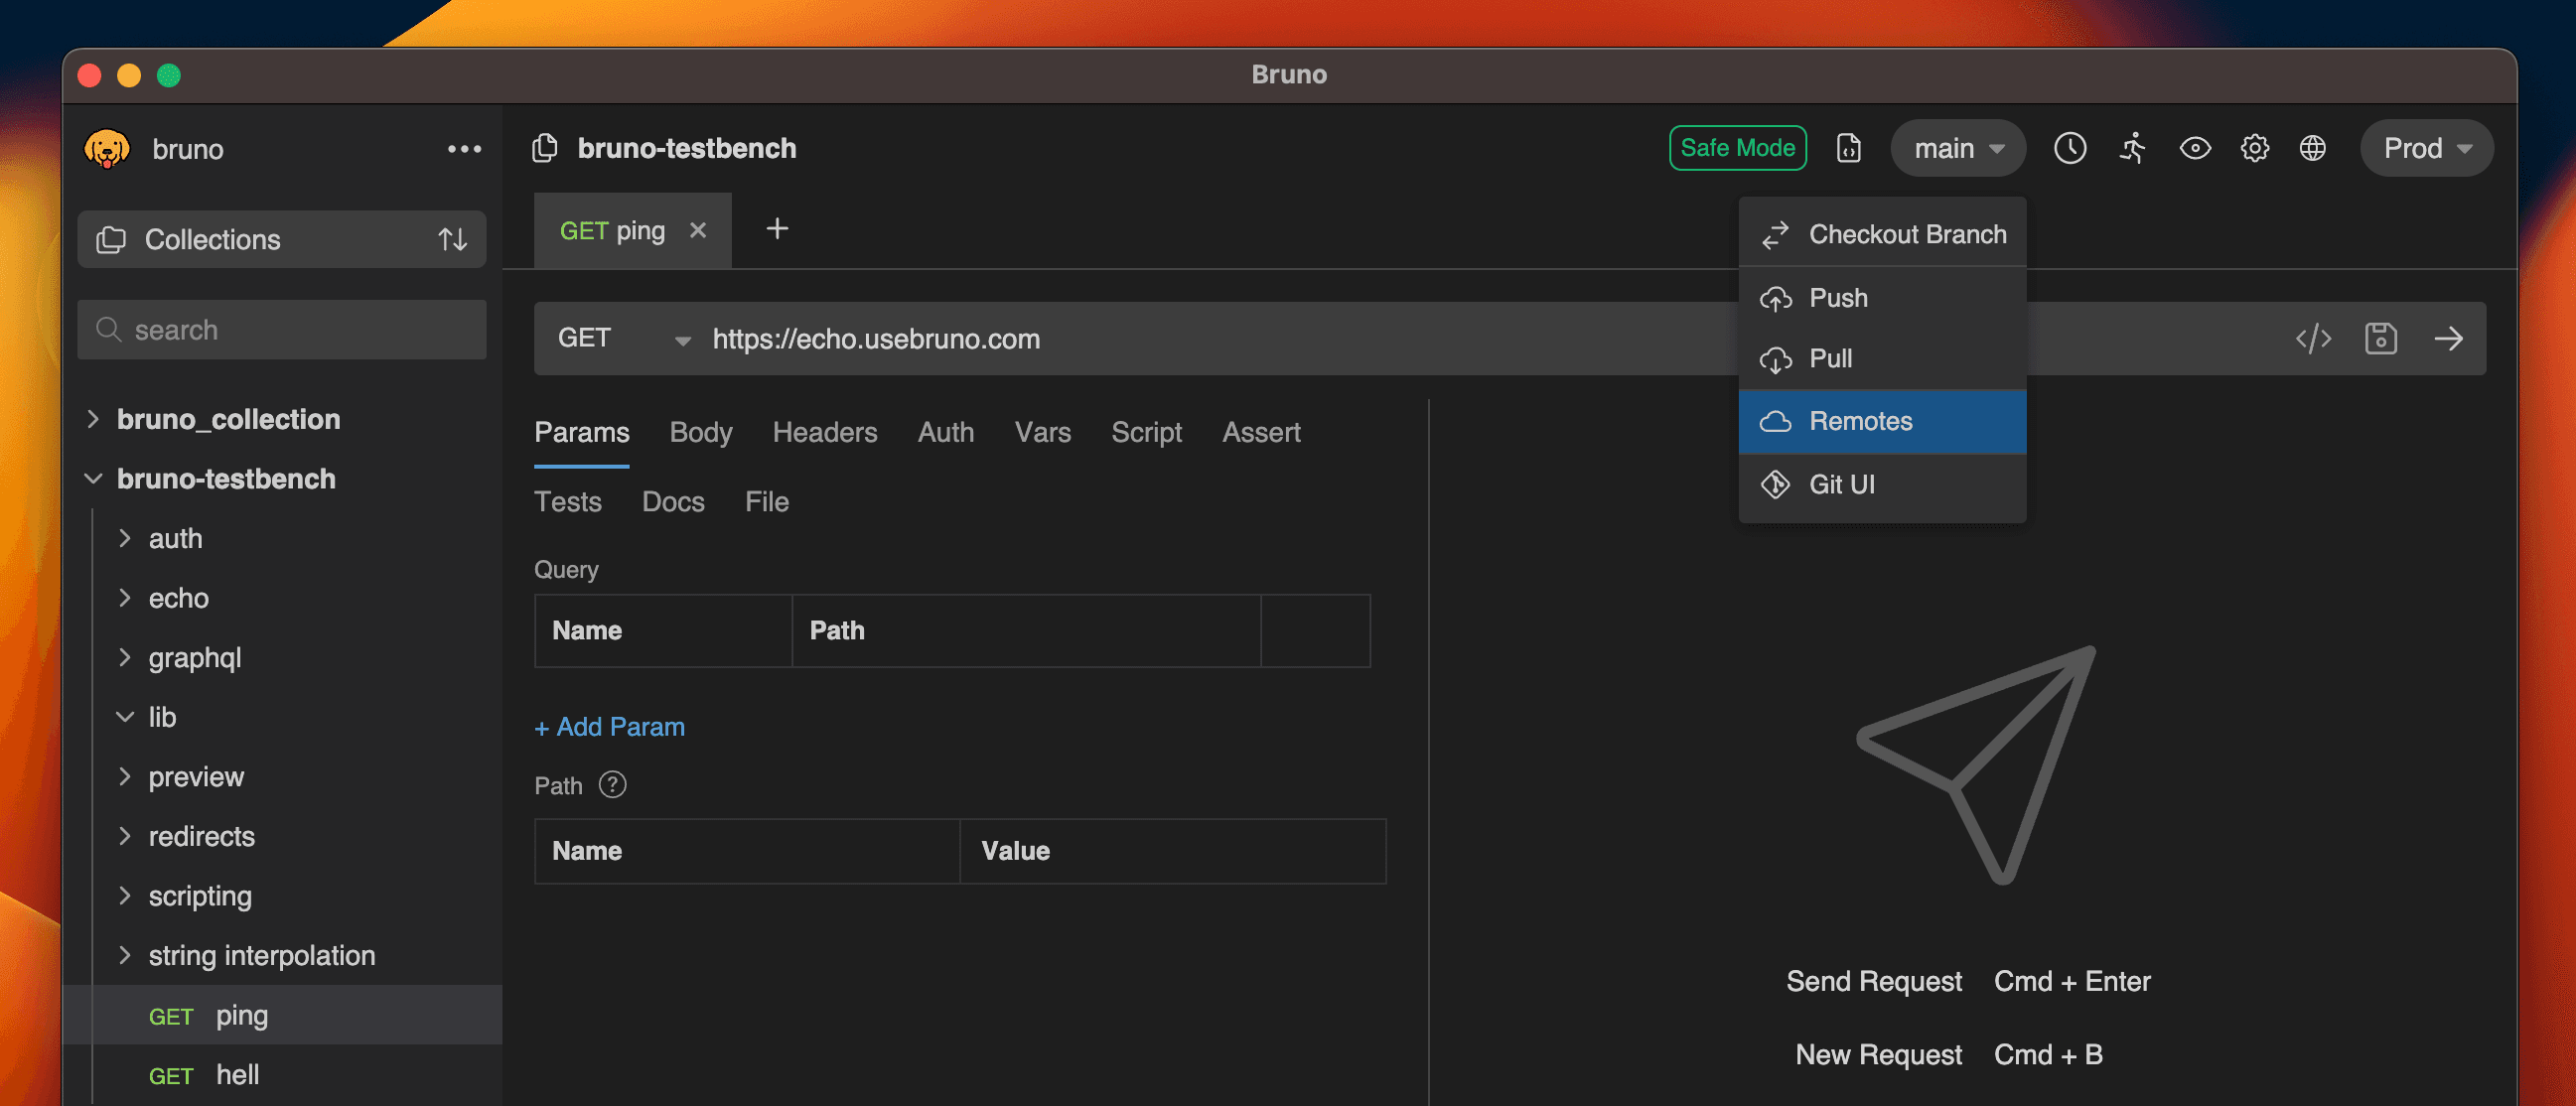This screenshot has width=2576, height=1106.
Task: Send request using arrow icon
Action: tap(2448, 339)
